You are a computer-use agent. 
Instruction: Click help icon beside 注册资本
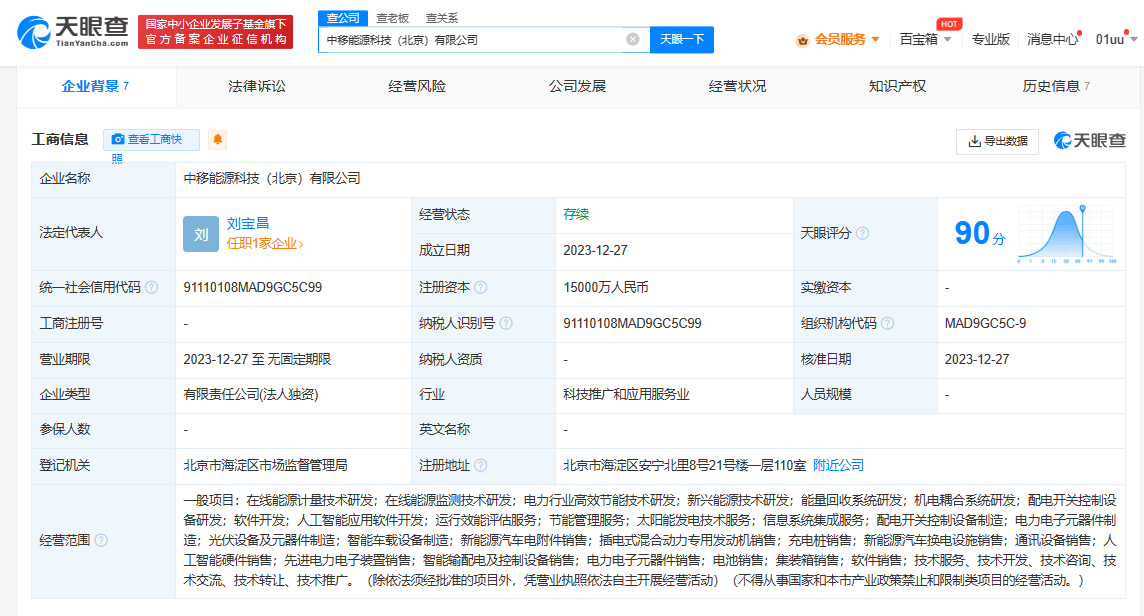pyautogui.click(x=481, y=288)
